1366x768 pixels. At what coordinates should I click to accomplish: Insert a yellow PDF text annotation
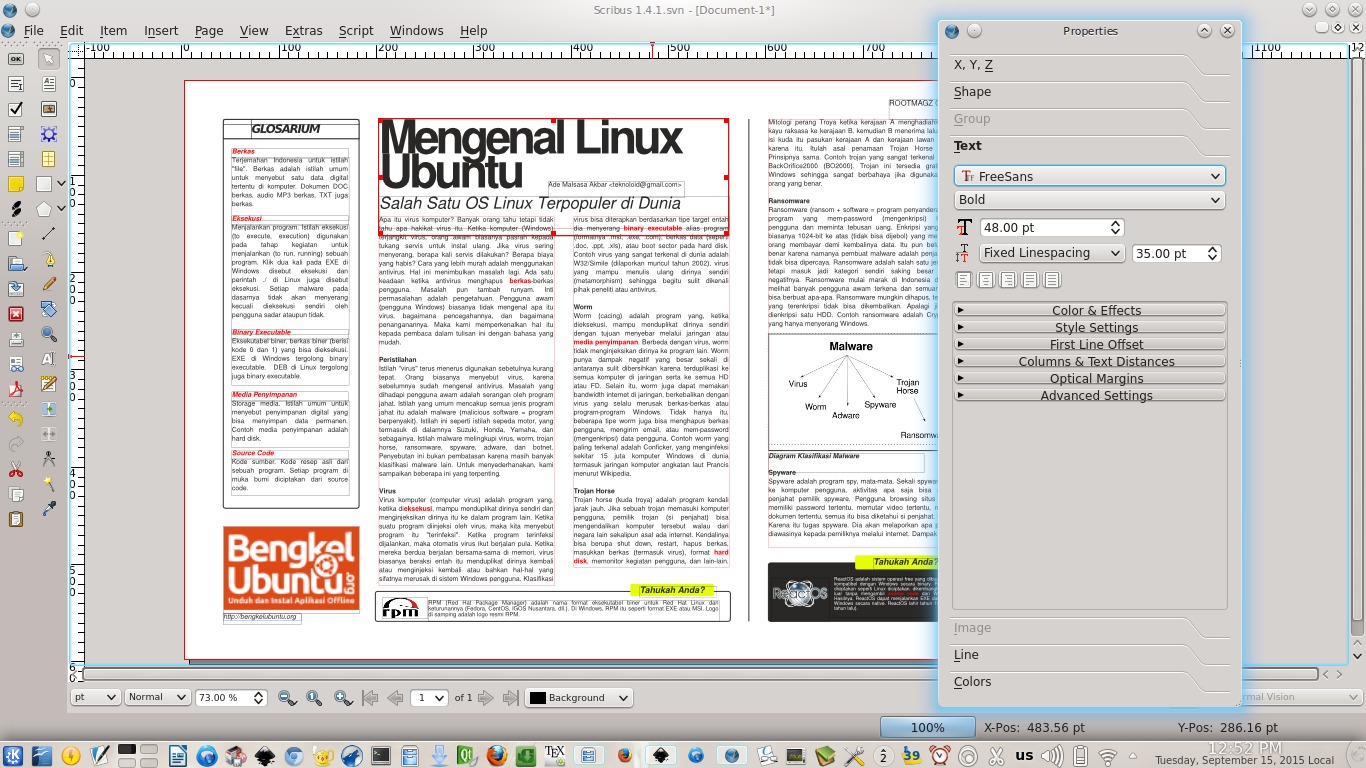15,184
